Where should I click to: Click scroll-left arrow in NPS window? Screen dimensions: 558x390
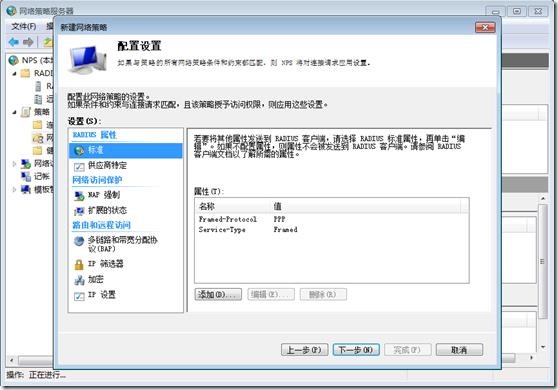12,360
